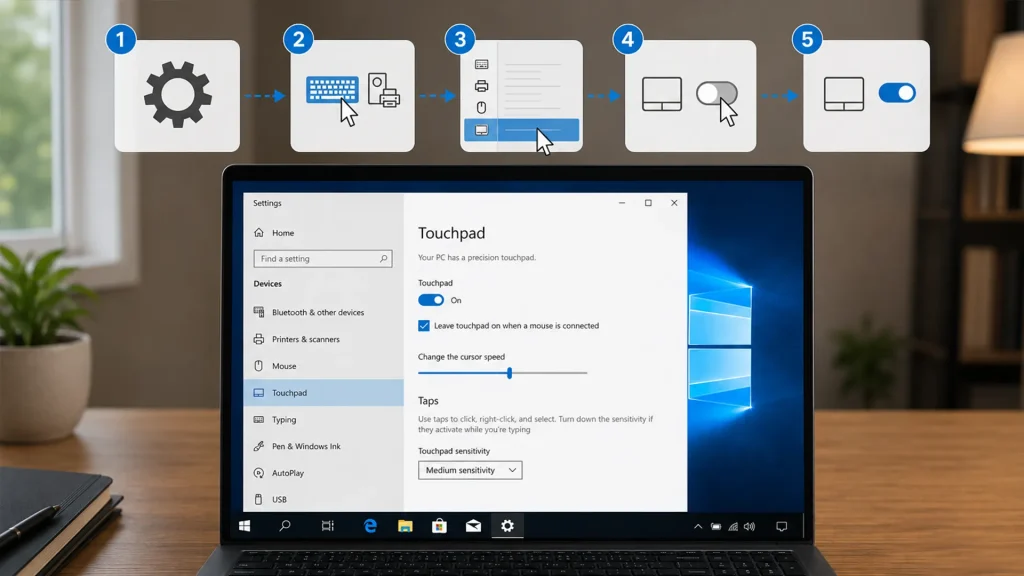This screenshot has width=1024, height=576.
Task: Open taskbar search magnifier
Action: tap(285, 526)
